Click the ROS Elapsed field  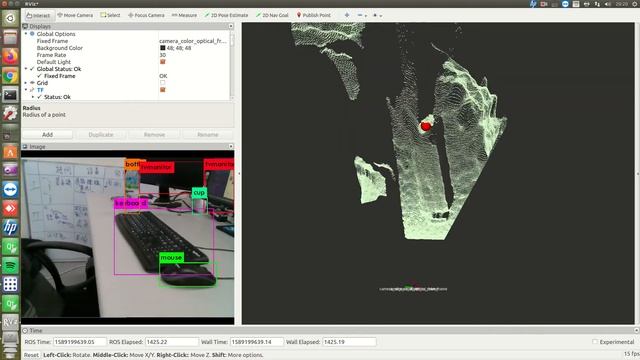pyautogui.click(x=171, y=342)
